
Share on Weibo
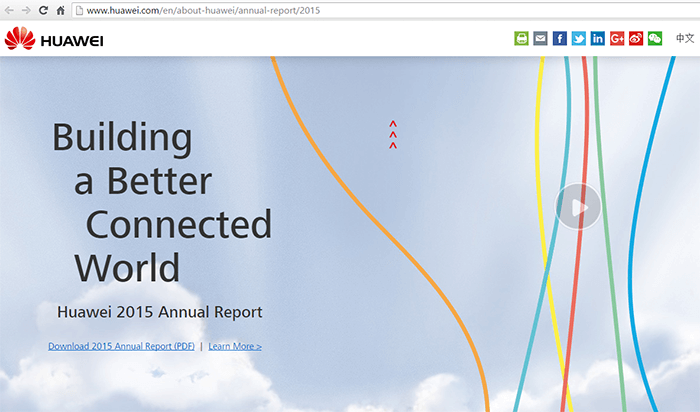pos(636,38)
